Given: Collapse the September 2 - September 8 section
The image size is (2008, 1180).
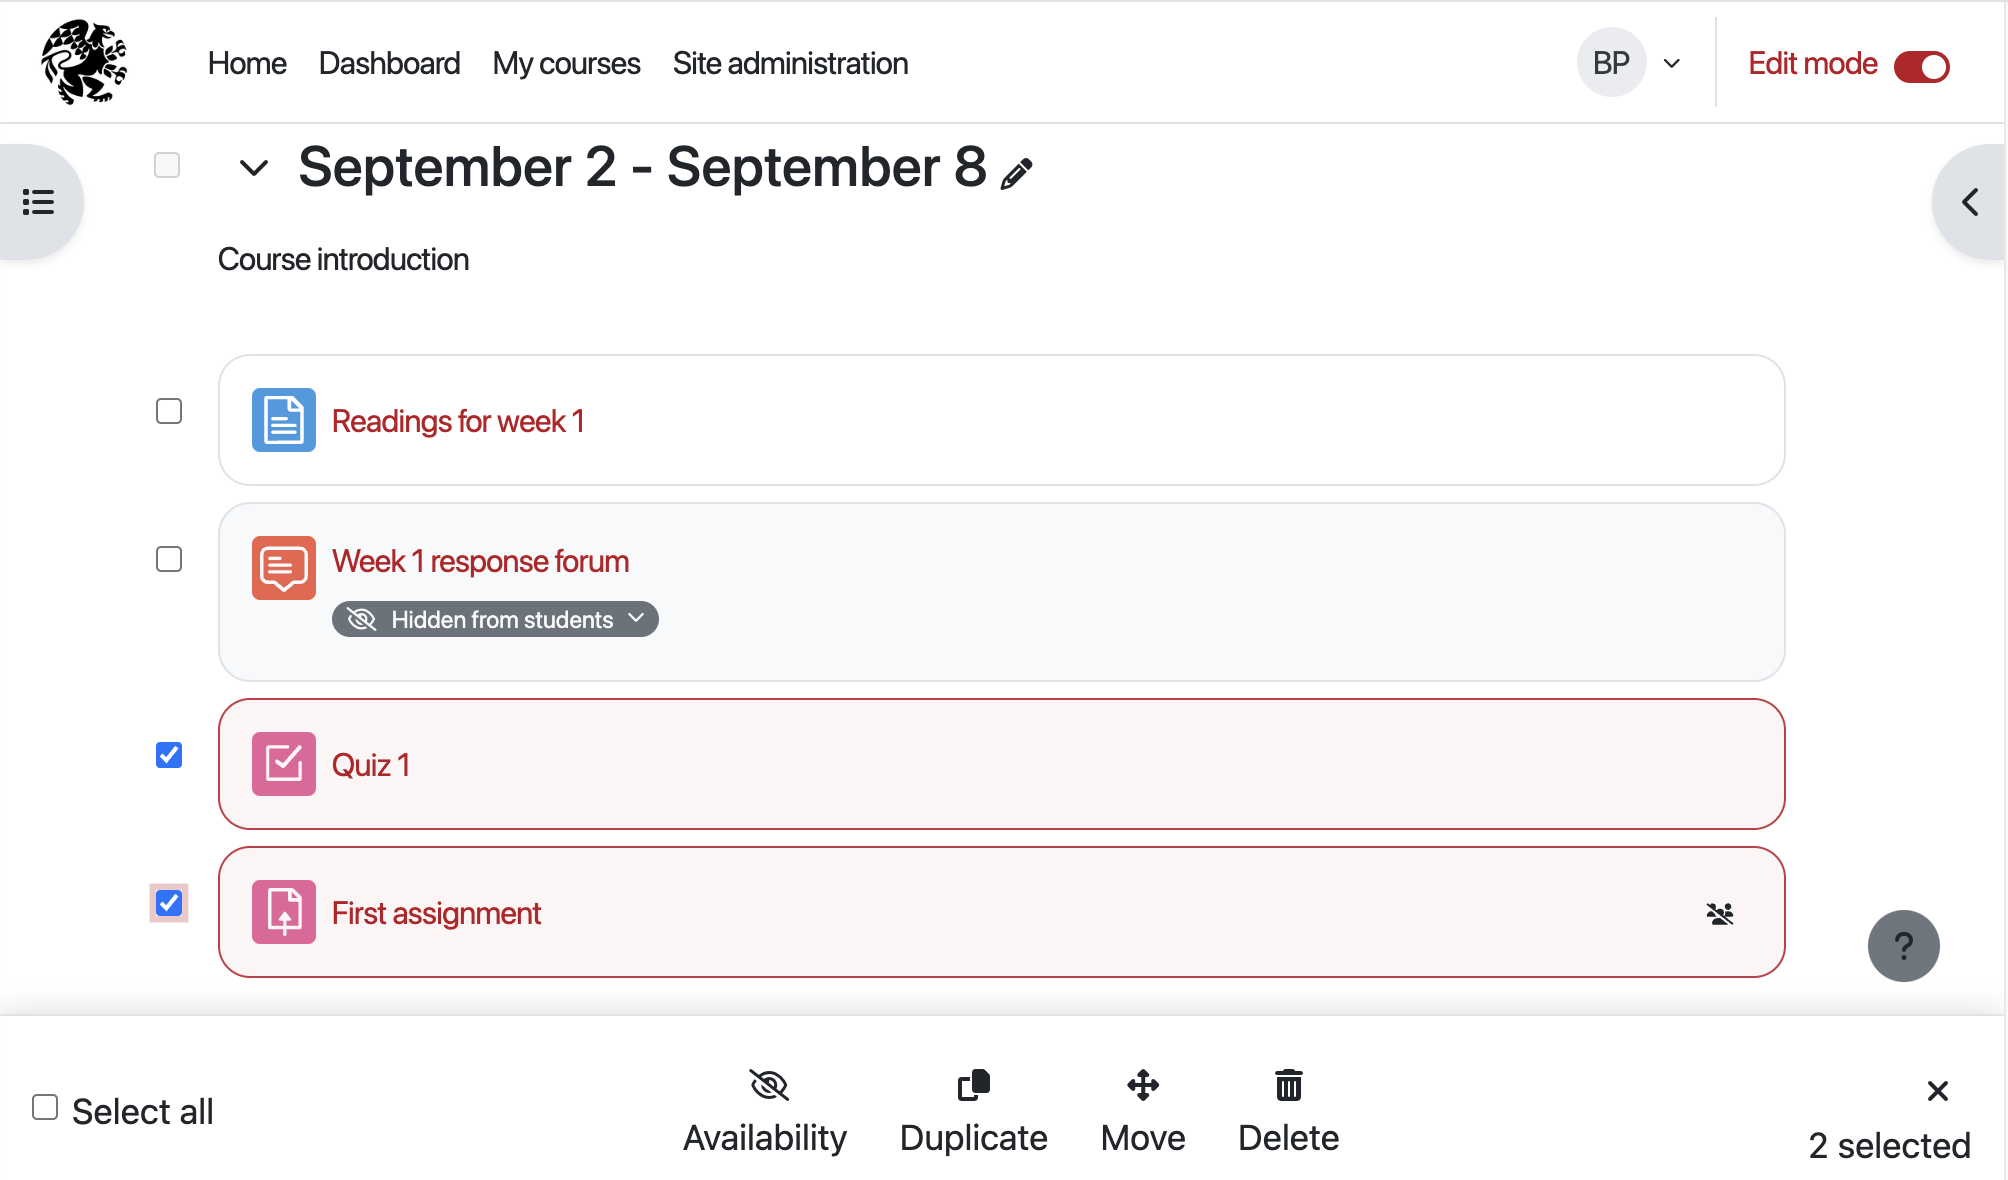Looking at the screenshot, I should [x=254, y=168].
